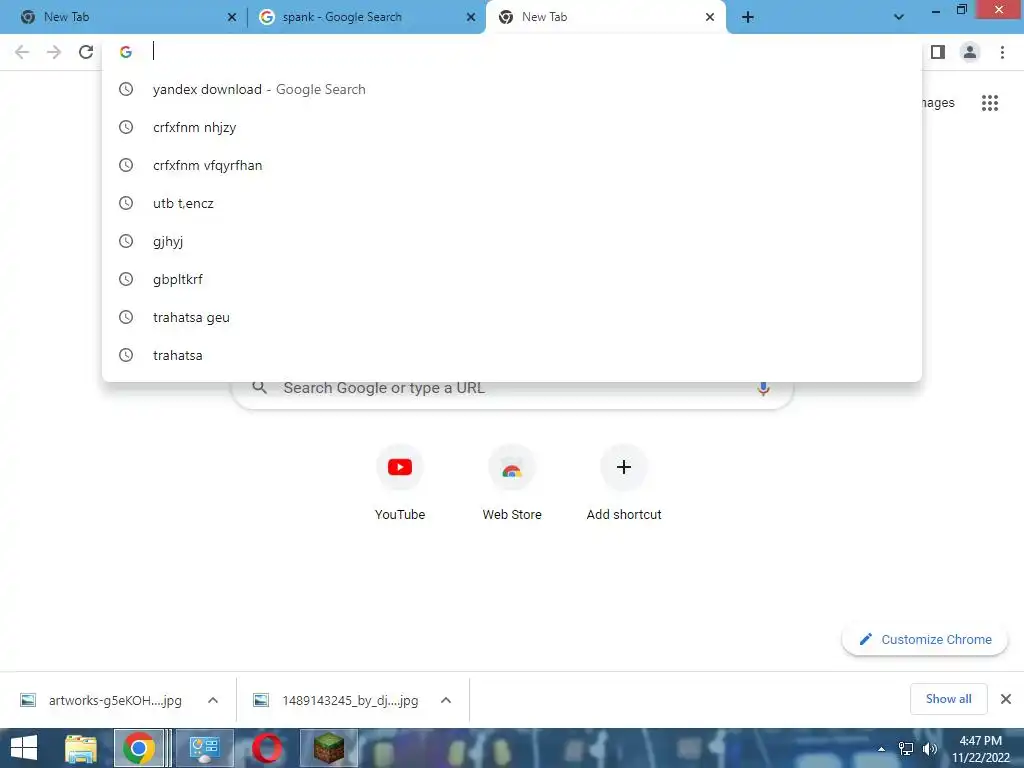This screenshot has width=1024, height=768.
Task: Click the browser forward arrow
Action: point(54,52)
